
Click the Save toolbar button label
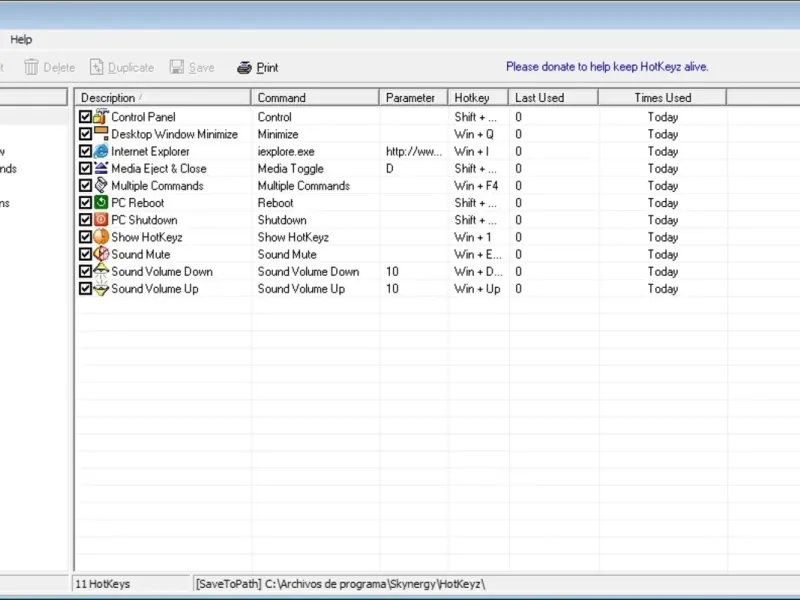[202, 67]
